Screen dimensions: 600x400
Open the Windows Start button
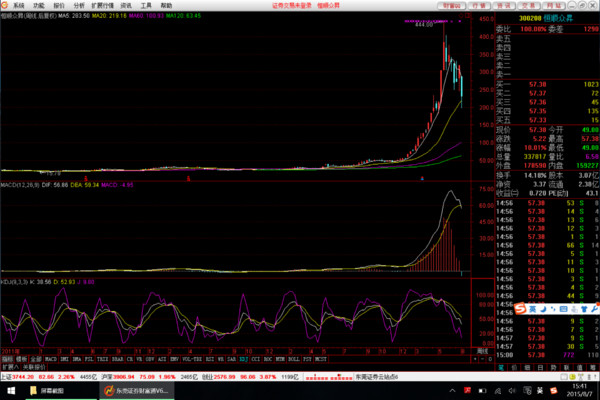(x=11, y=391)
